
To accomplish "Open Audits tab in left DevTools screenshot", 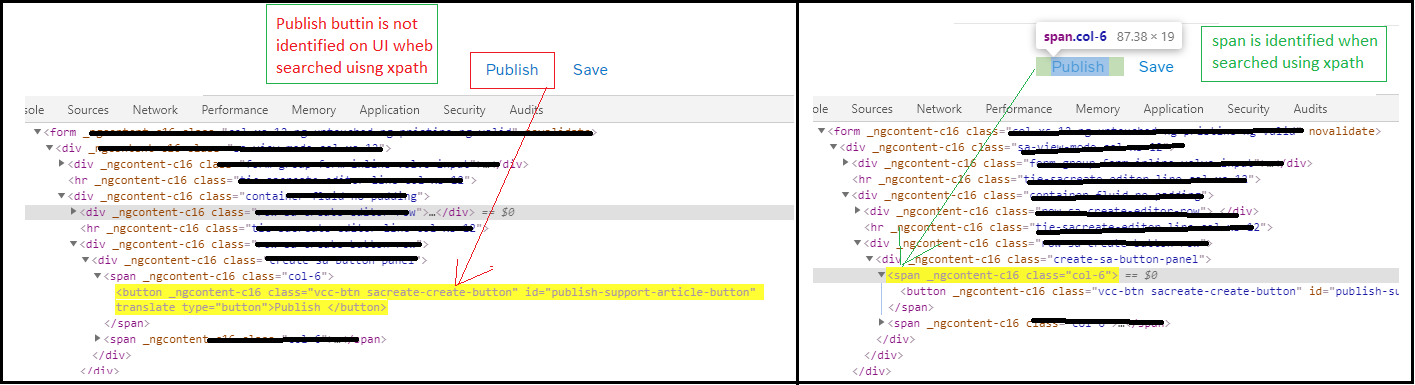I will click(x=526, y=110).
